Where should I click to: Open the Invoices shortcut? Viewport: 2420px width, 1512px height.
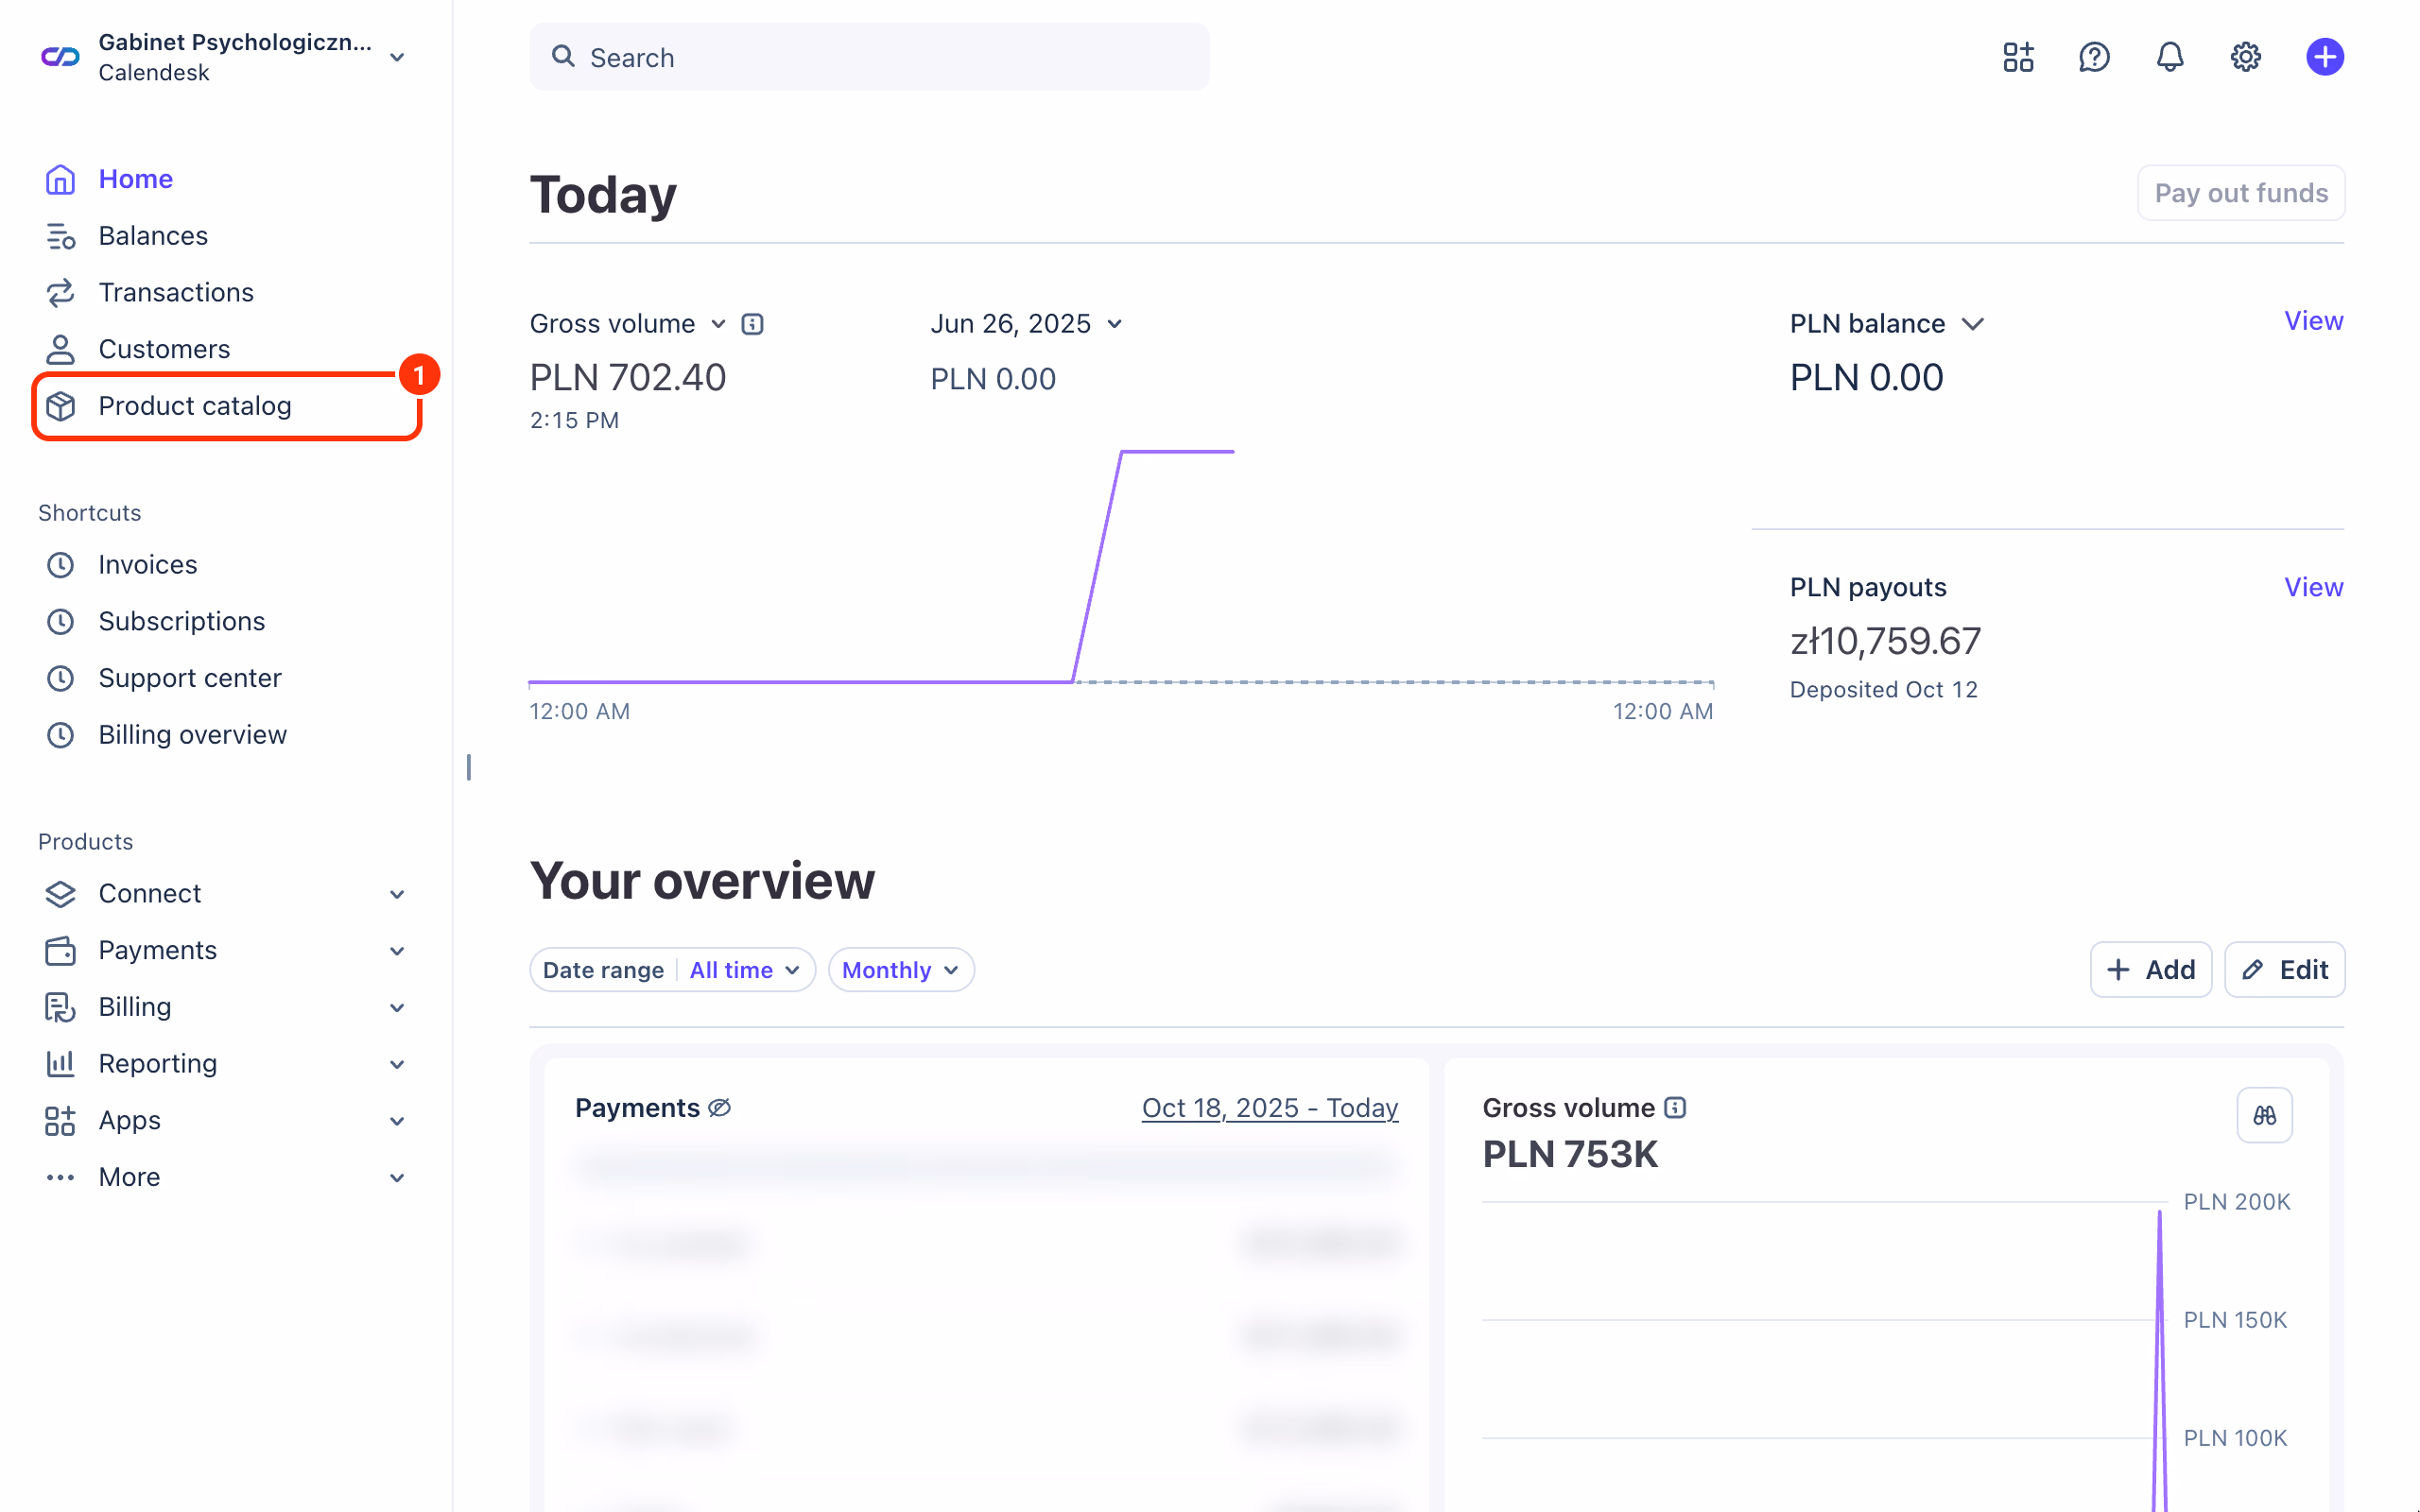(148, 565)
